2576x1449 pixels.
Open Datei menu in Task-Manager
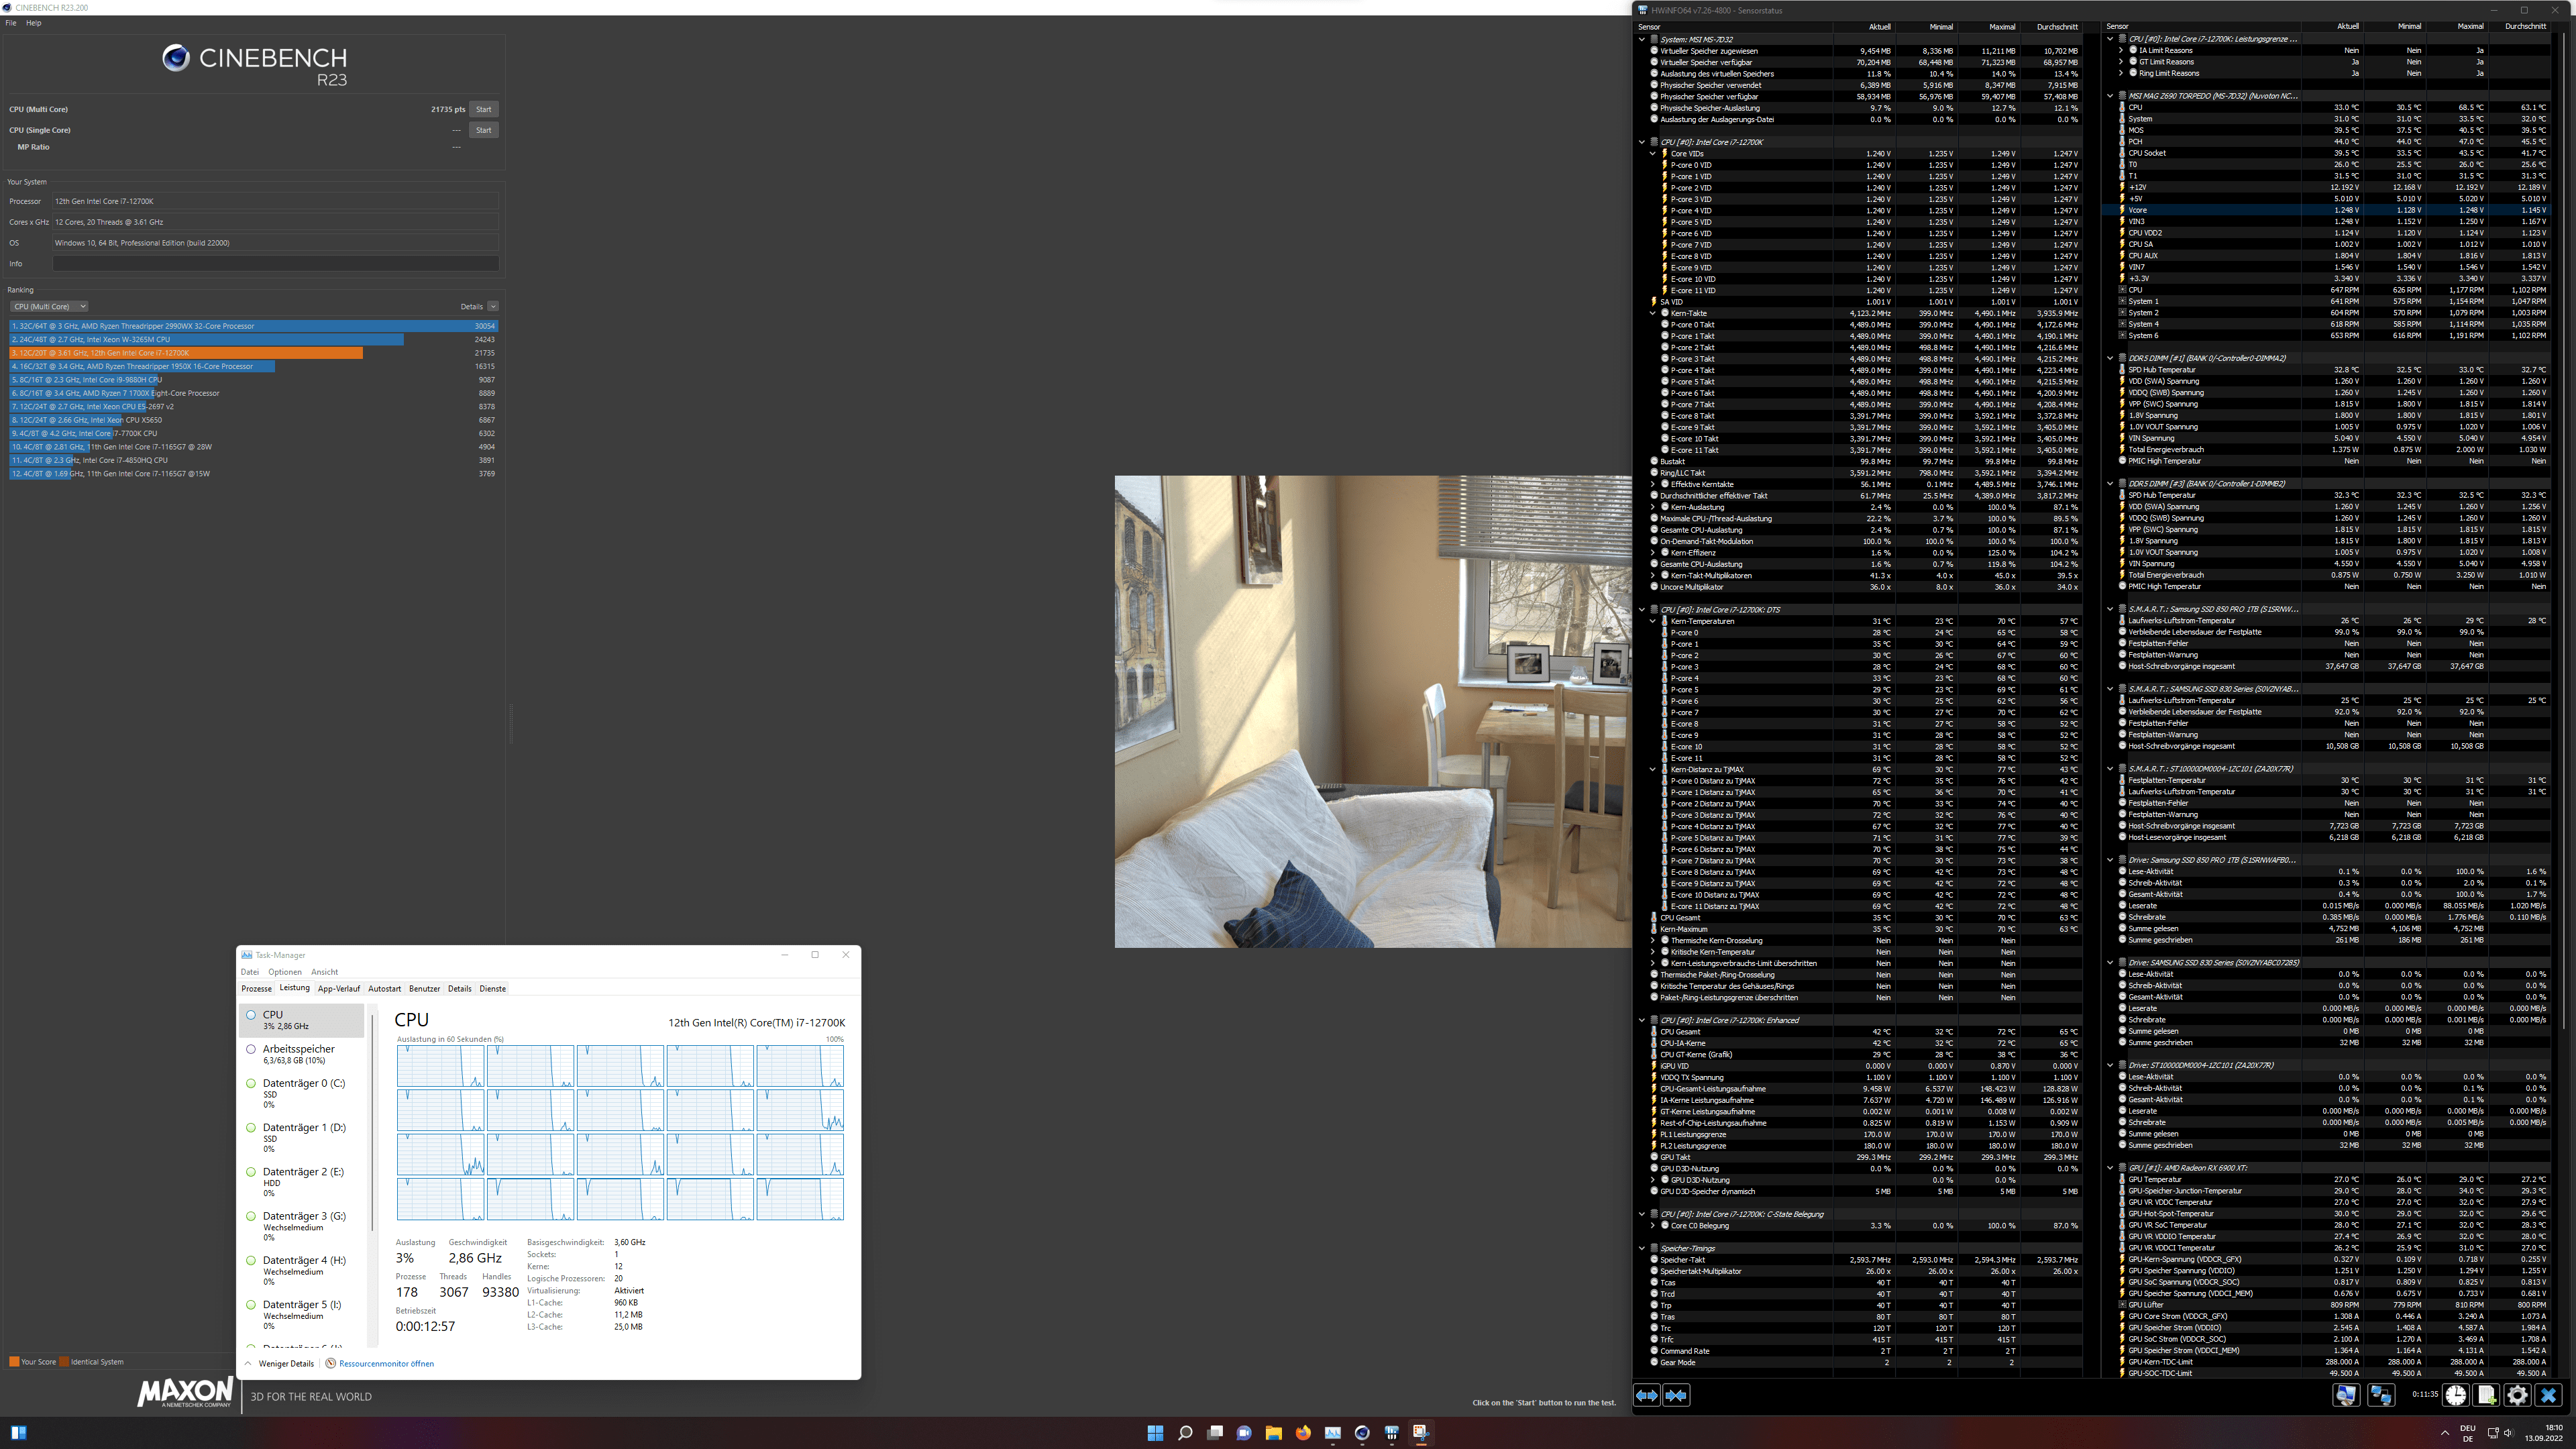click(250, 972)
